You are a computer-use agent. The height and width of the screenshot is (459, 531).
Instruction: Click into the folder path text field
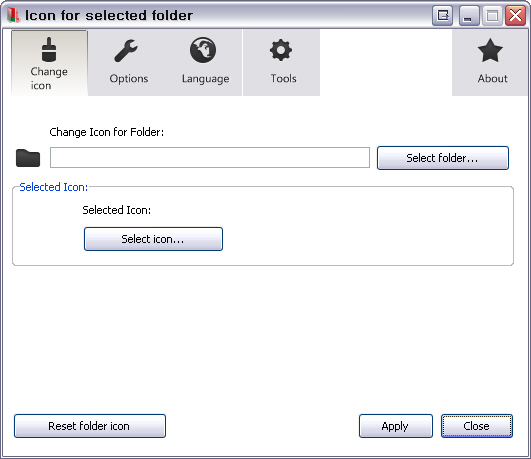(210, 158)
